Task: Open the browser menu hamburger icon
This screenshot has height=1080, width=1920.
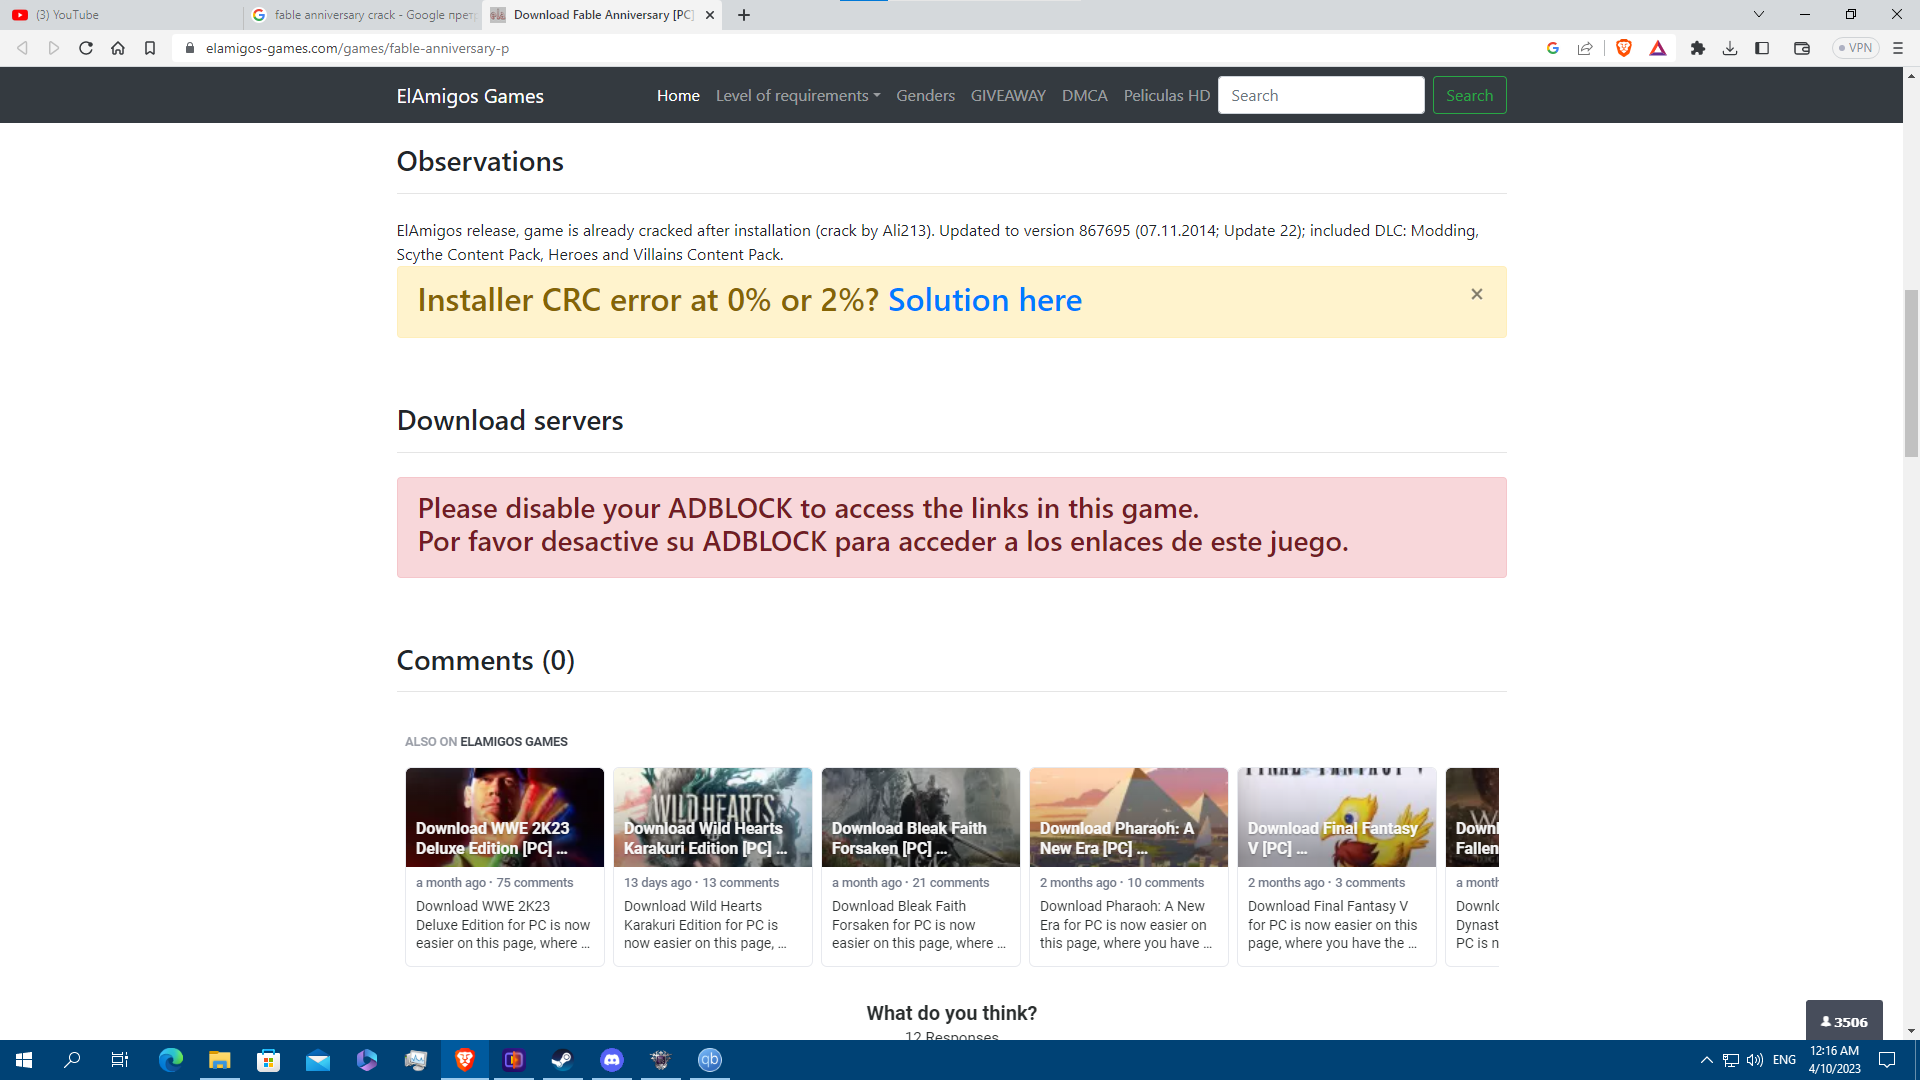Action: point(1897,47)
